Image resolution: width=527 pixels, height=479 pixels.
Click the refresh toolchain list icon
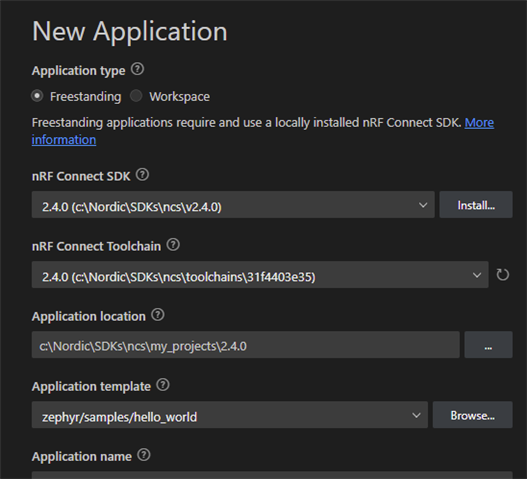point(502,275)
